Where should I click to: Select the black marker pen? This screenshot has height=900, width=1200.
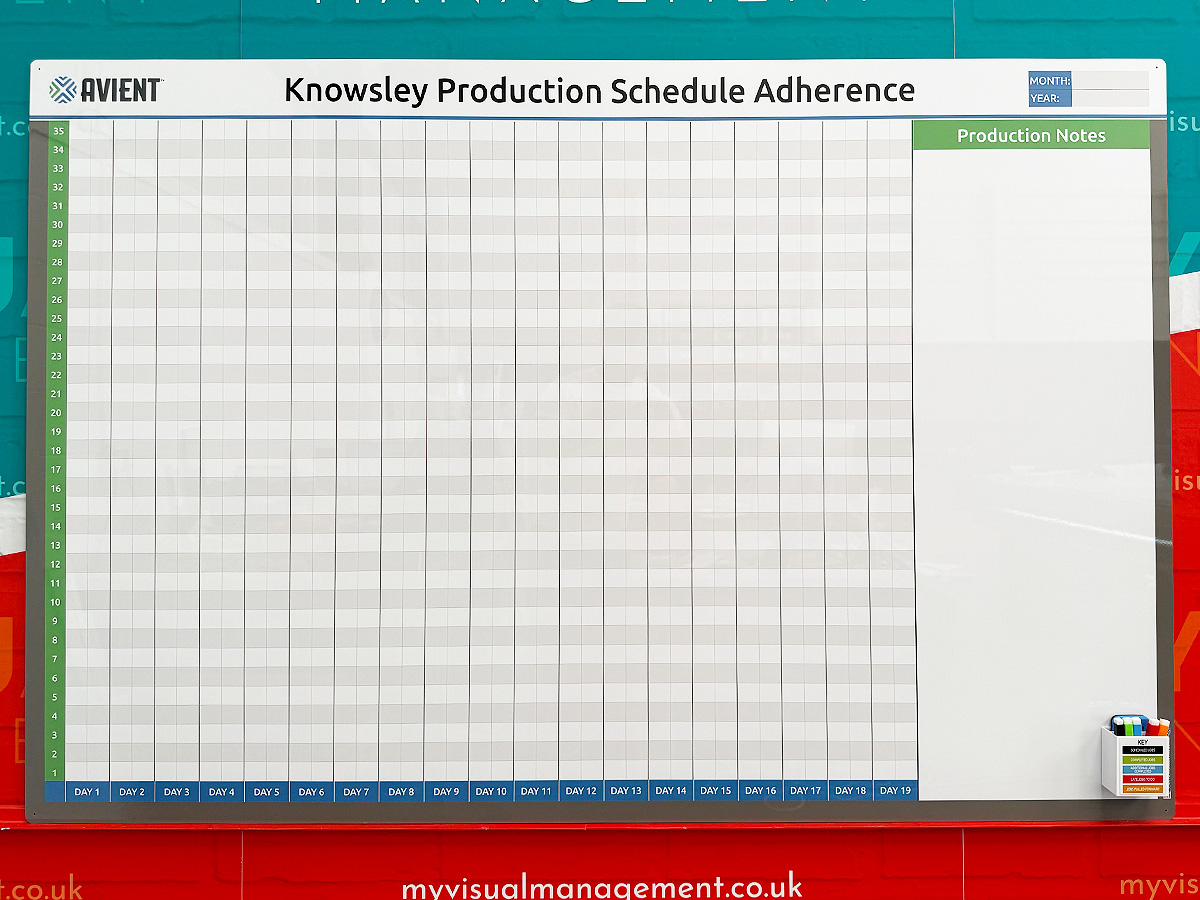(1118, 726)
